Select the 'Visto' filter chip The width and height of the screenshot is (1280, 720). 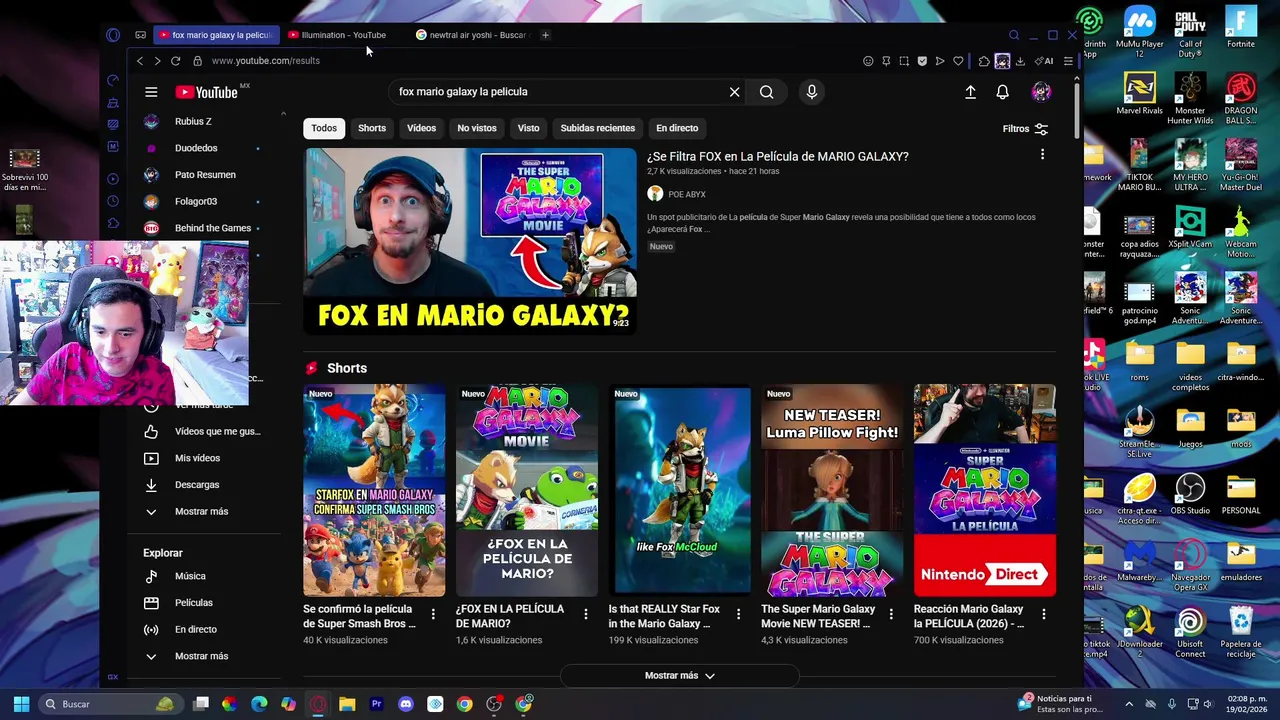point(528,128)
